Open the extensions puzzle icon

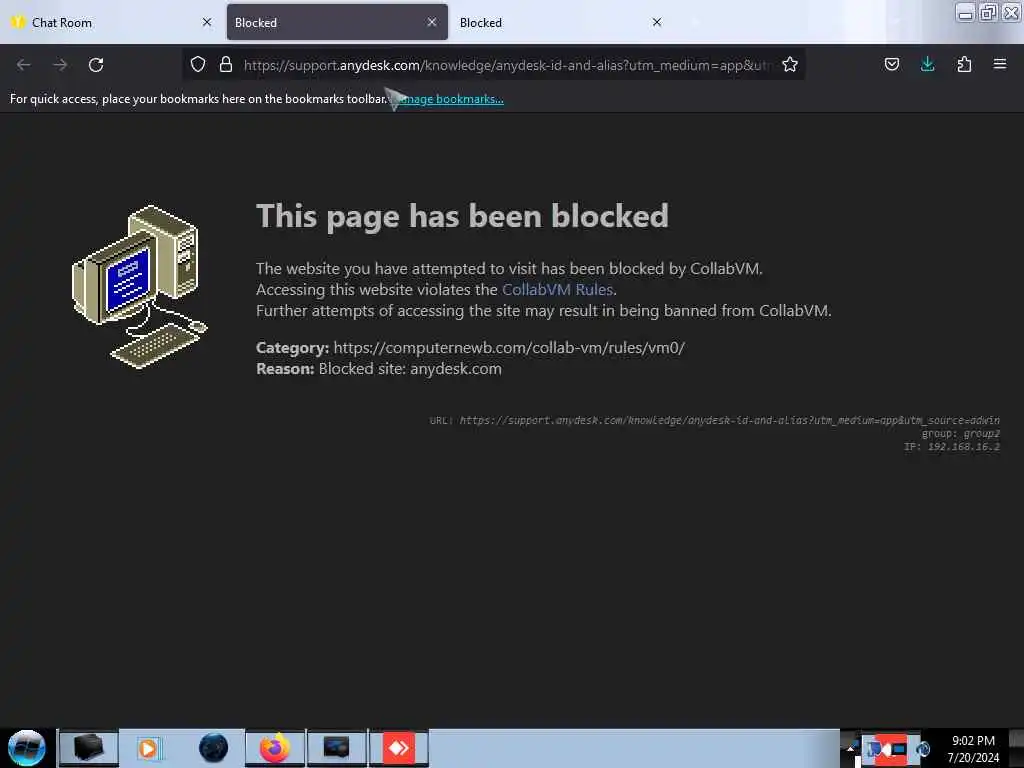click(964, 64)
